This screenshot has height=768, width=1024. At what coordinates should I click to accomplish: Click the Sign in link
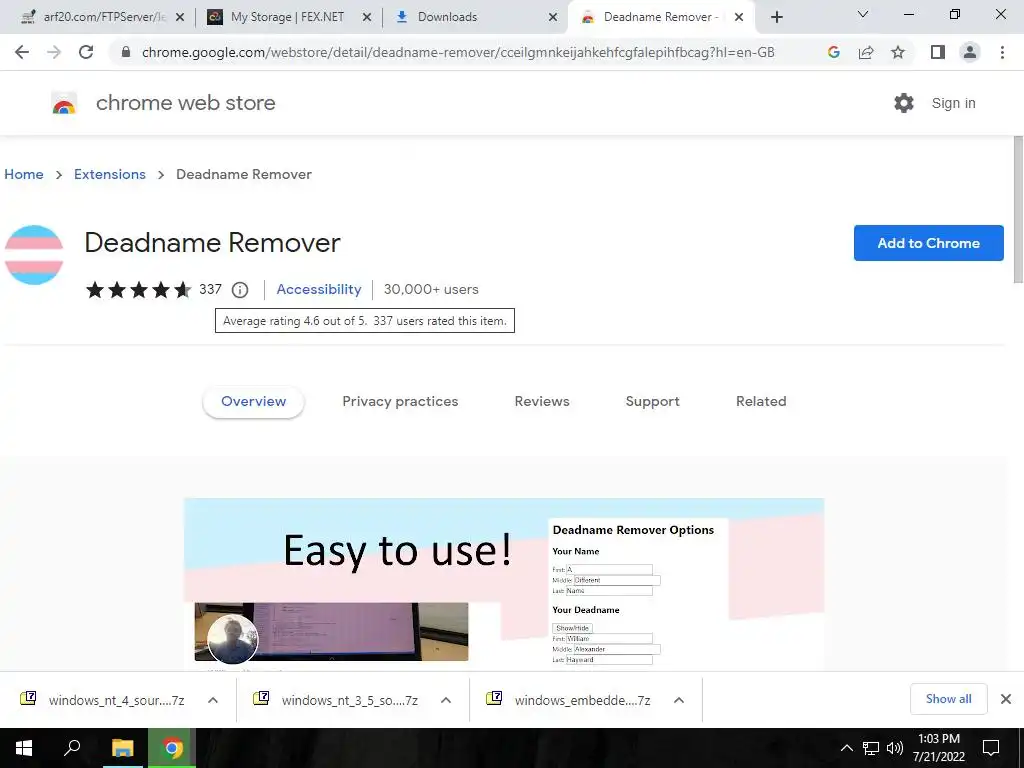[x=953, y=103]
